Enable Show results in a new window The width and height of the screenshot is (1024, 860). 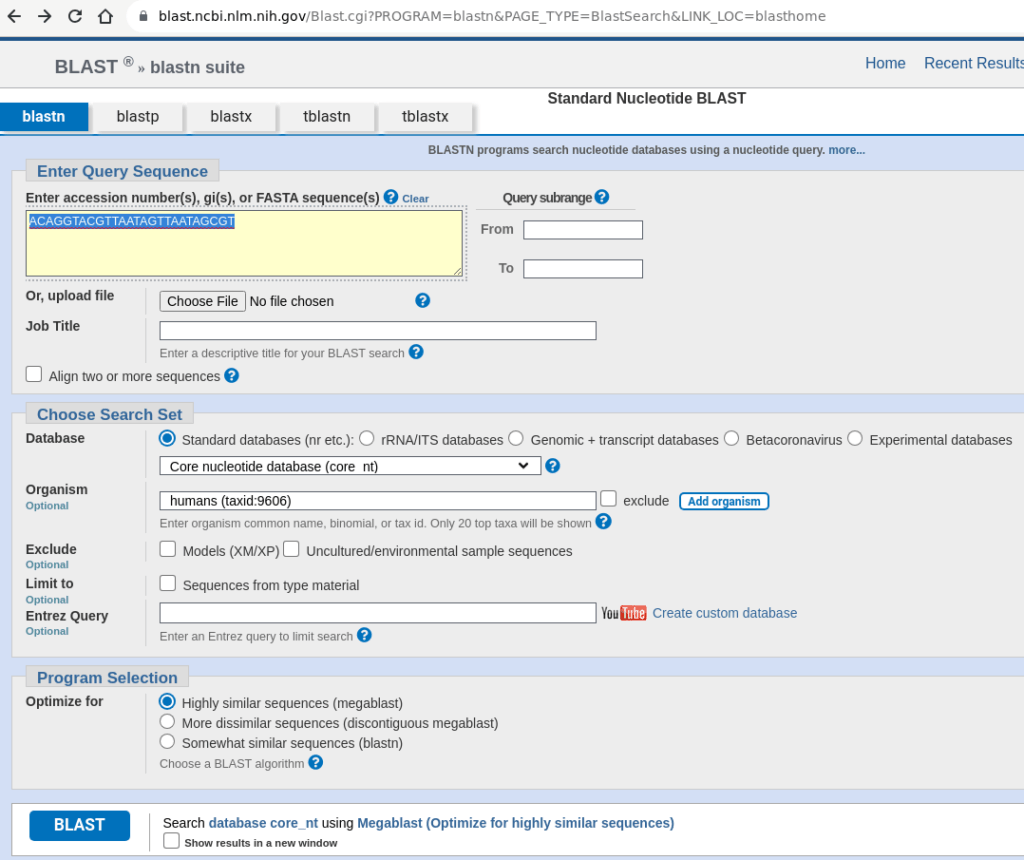point(172,841)
